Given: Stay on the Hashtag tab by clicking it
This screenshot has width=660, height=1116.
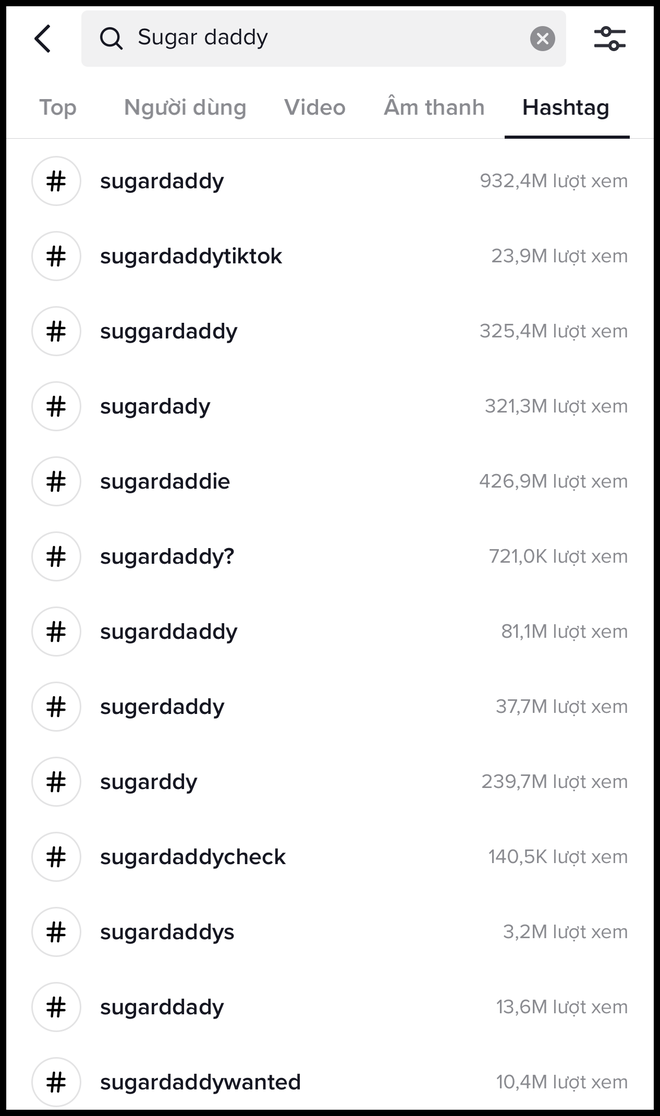Looking at the screenshot, I should click(566, 107).
